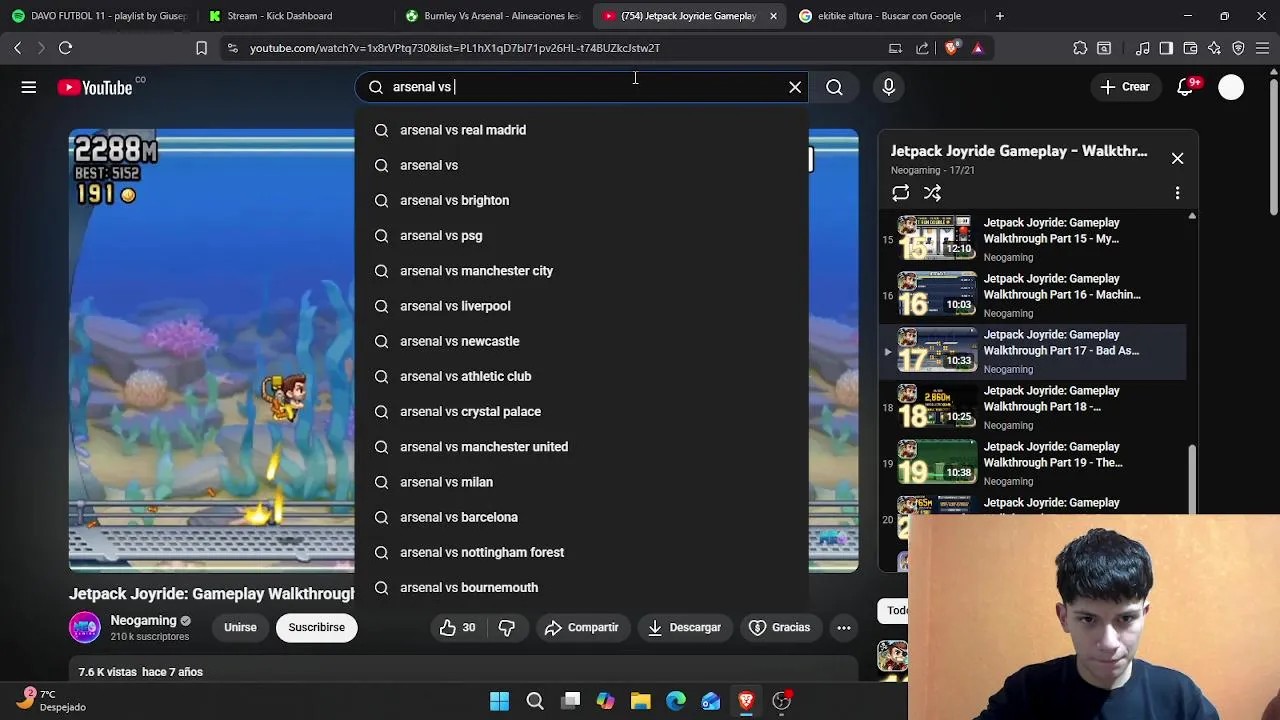1280x720 pixels.
Task: Open a new browser tab
Action: (1000, 16)
